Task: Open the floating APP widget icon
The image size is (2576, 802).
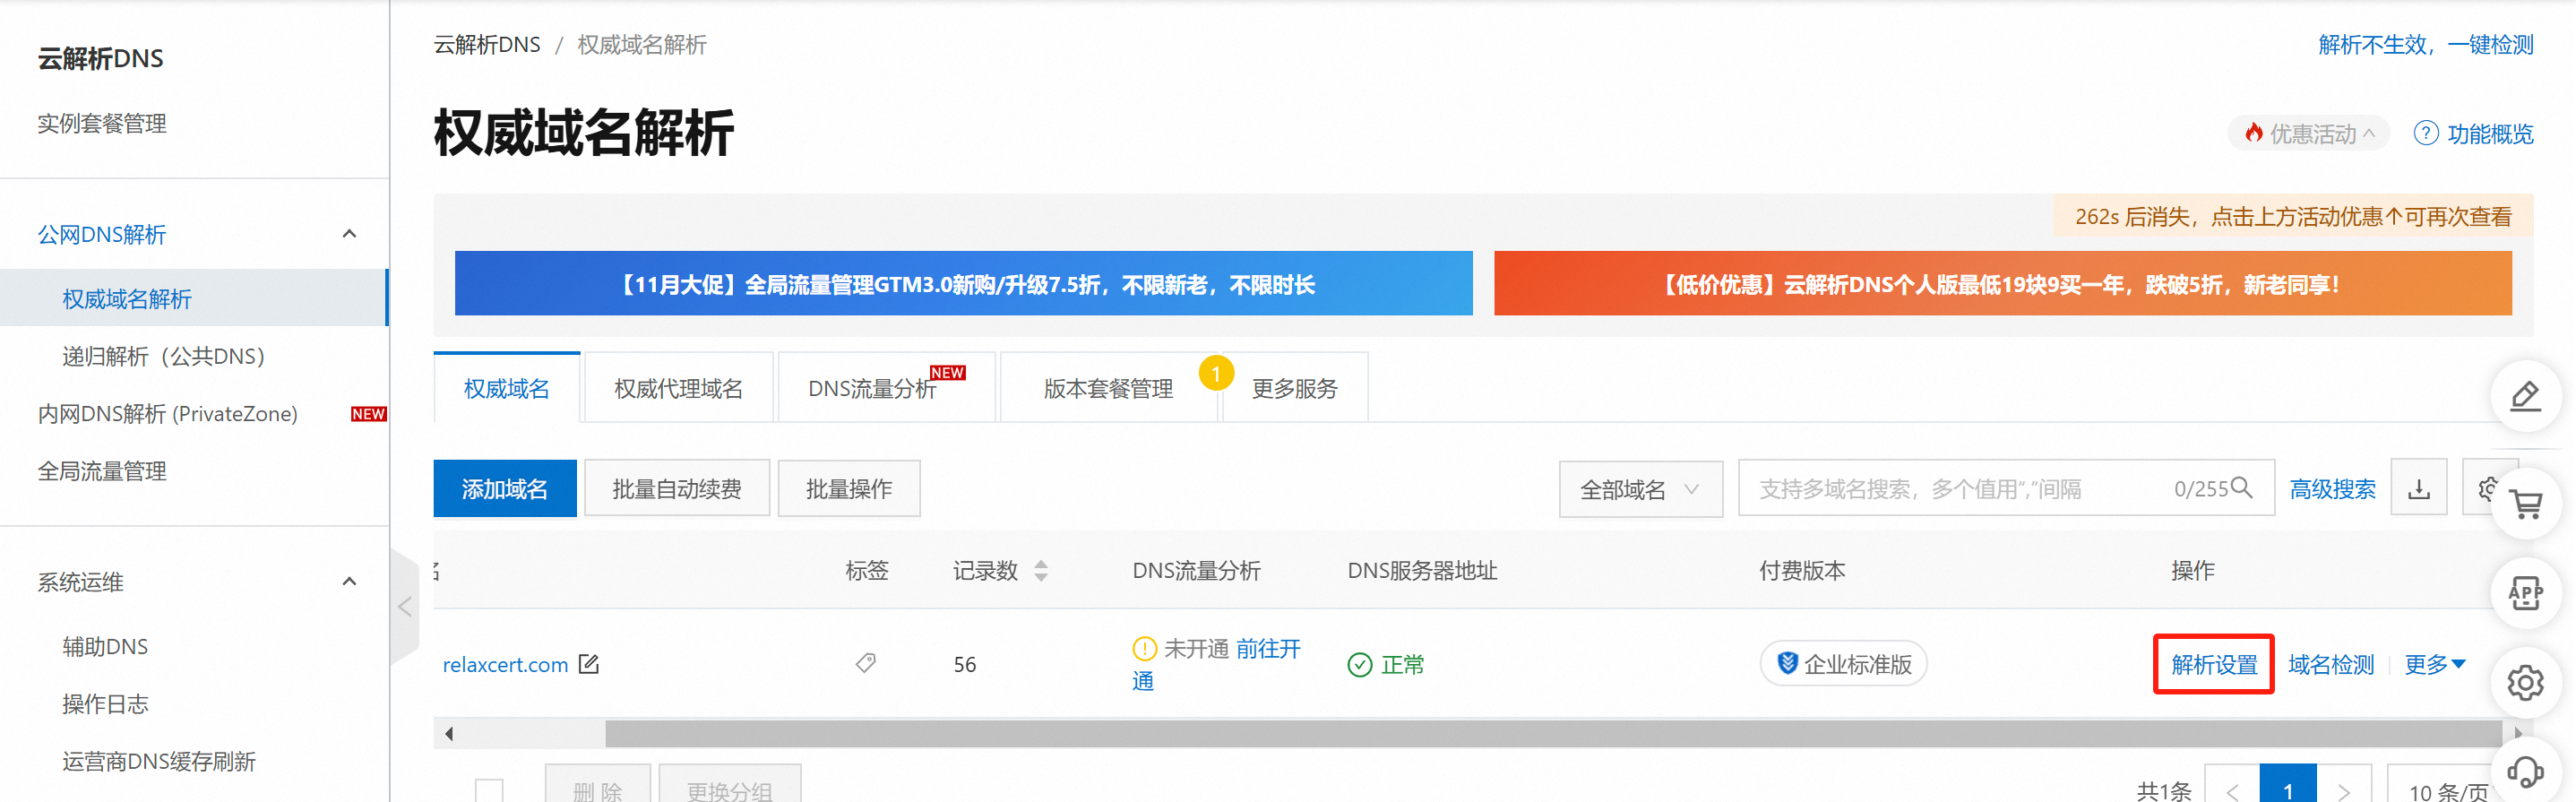Action: coord(2525,593)
